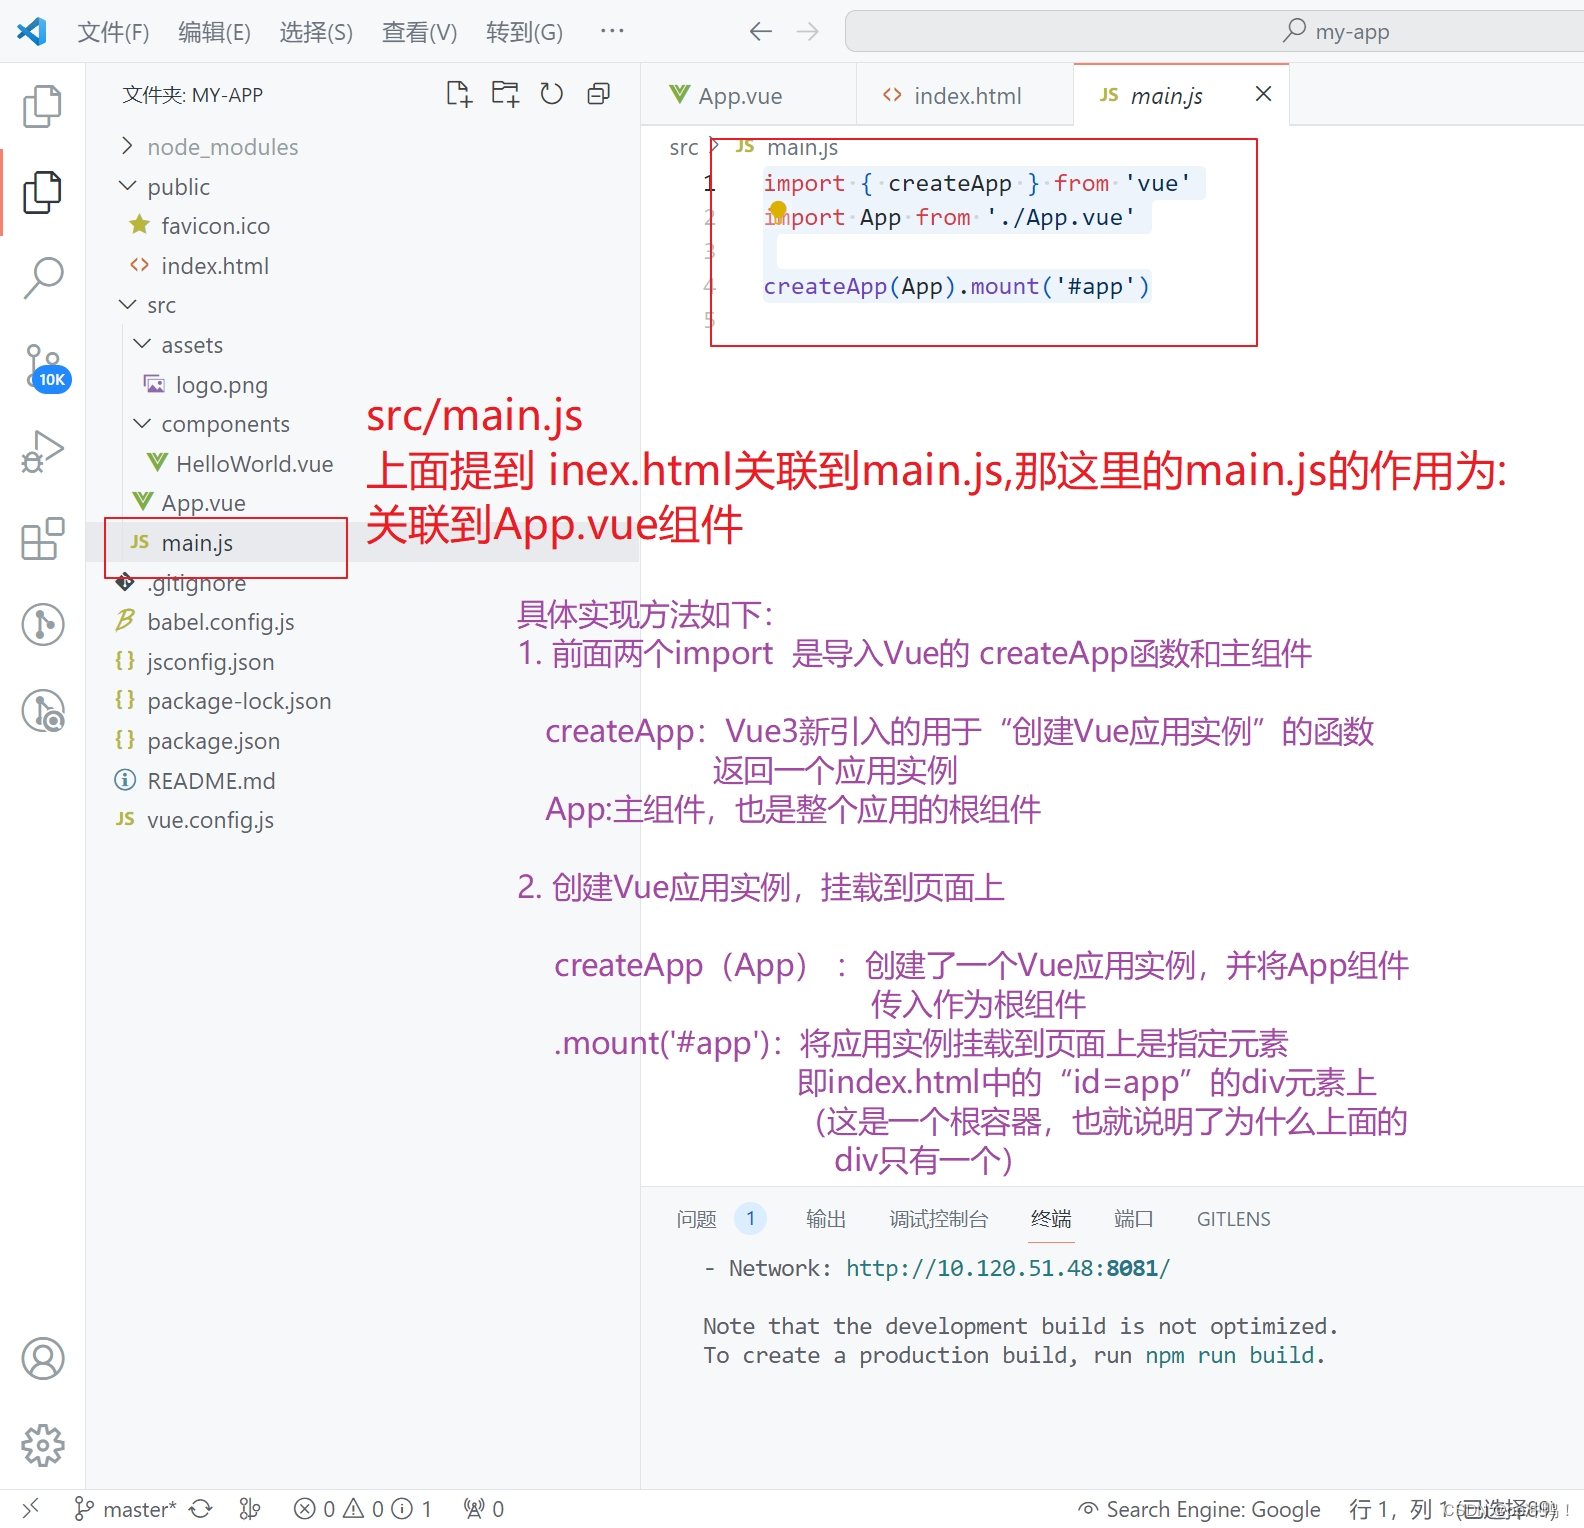Image resolution: width=1584 pixels, height=1528 pixels.
Task: Show more menus via the ellipsis
Action: [x=612, y=32]
